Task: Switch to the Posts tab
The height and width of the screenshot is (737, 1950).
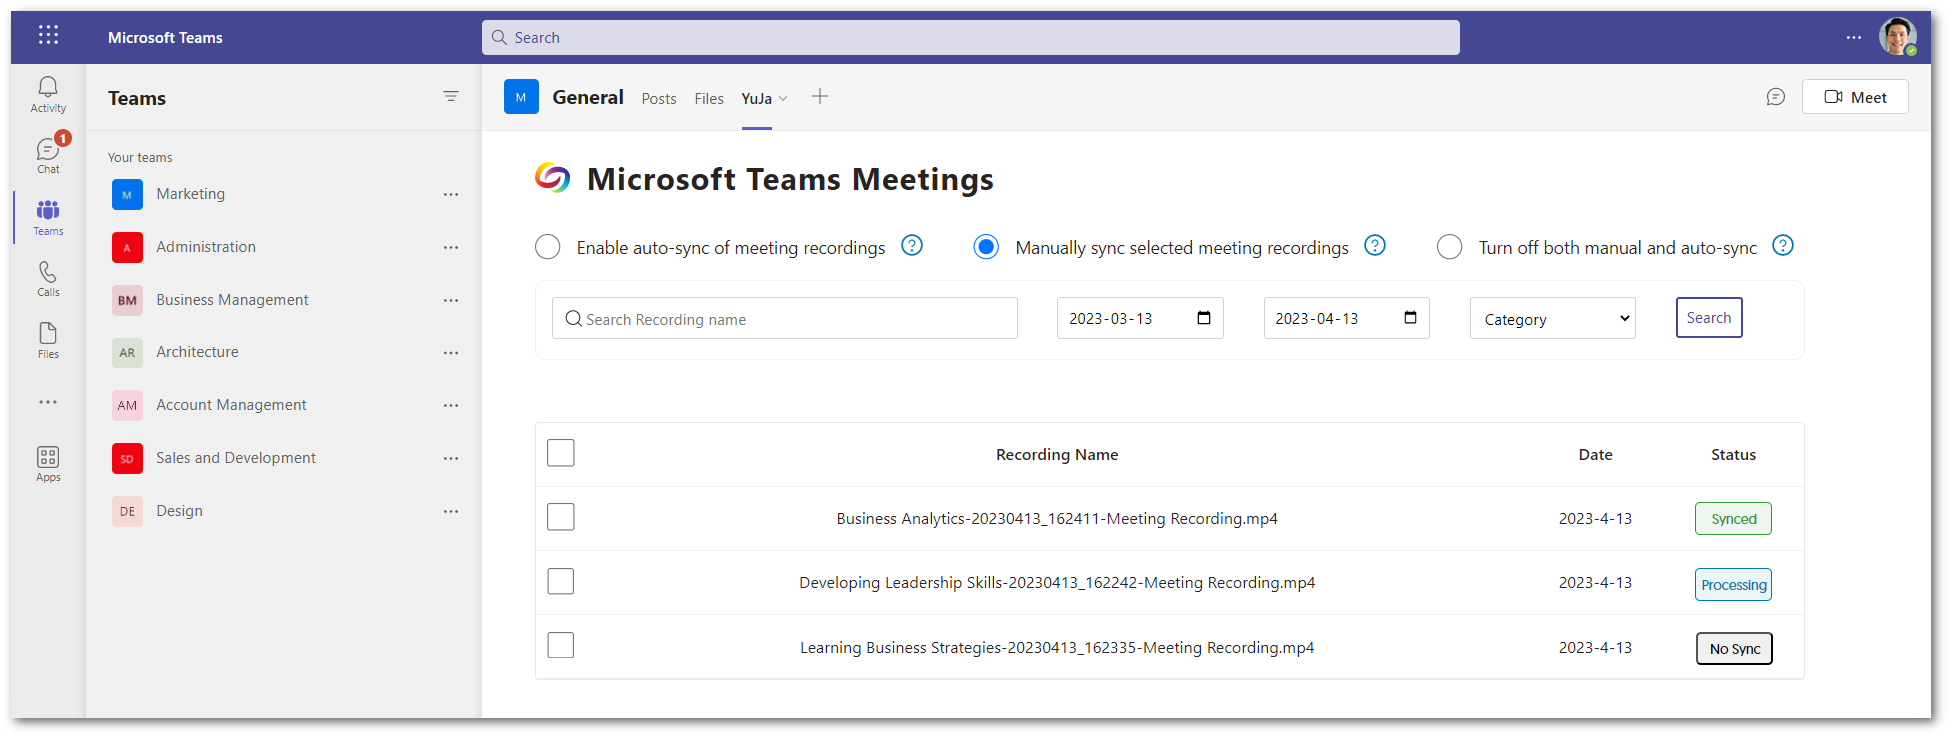Action: [x=659, y=98]
